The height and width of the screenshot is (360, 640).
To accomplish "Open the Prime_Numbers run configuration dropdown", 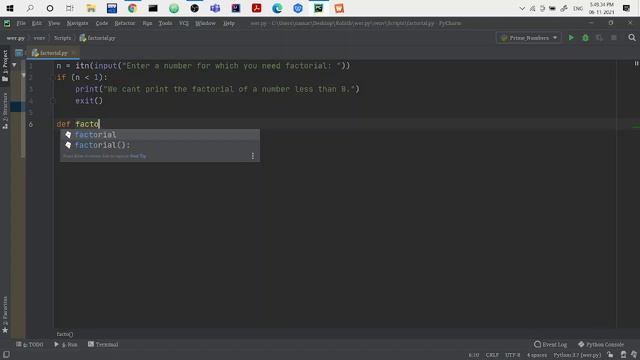I will tap(529, 38).
